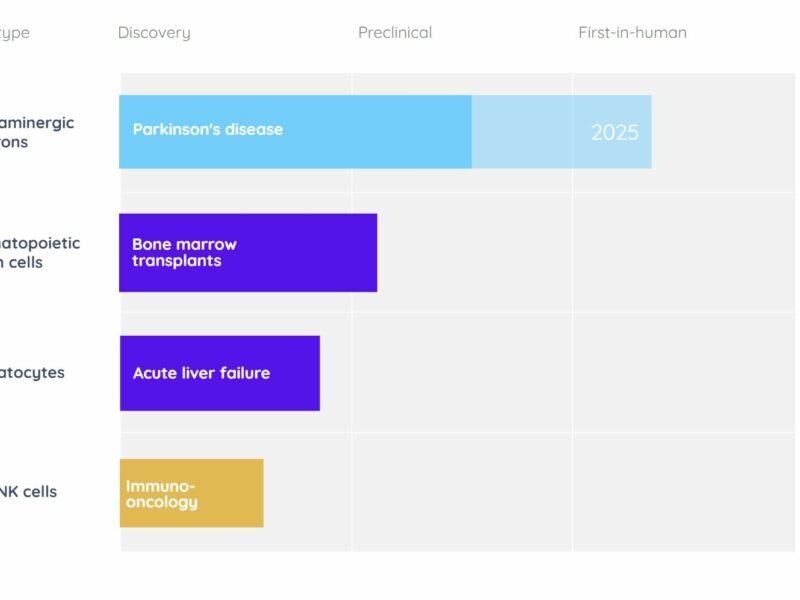This screenshot has height=600, width=800.
Task: Click the First-in-human column header
Action: tap(633, 33)
